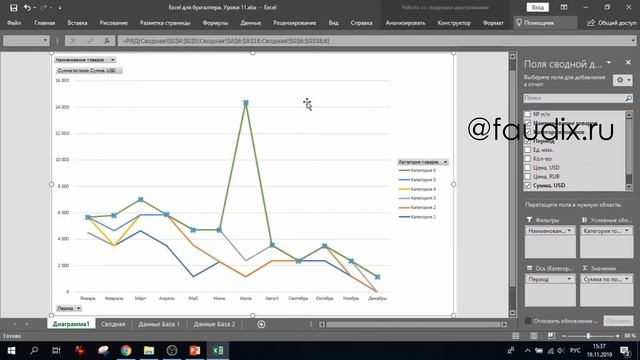Open the Файл menu

14,23
